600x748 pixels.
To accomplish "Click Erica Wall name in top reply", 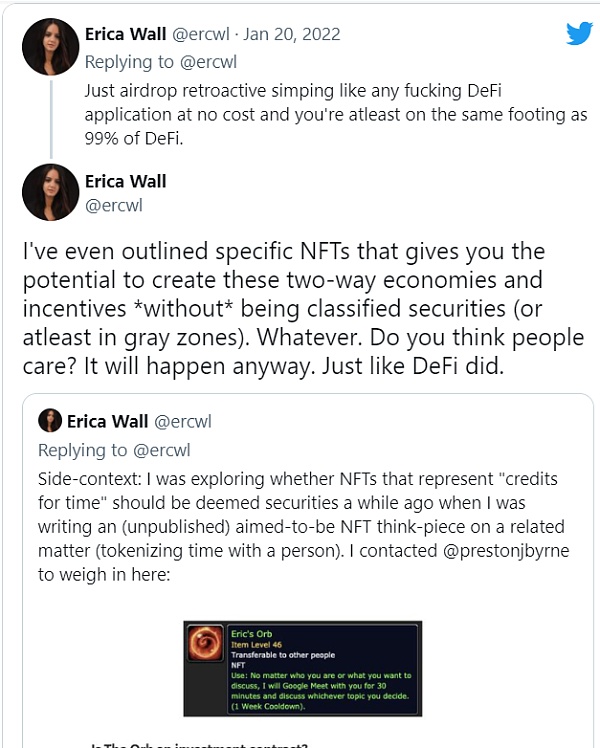I will [126, 34].
